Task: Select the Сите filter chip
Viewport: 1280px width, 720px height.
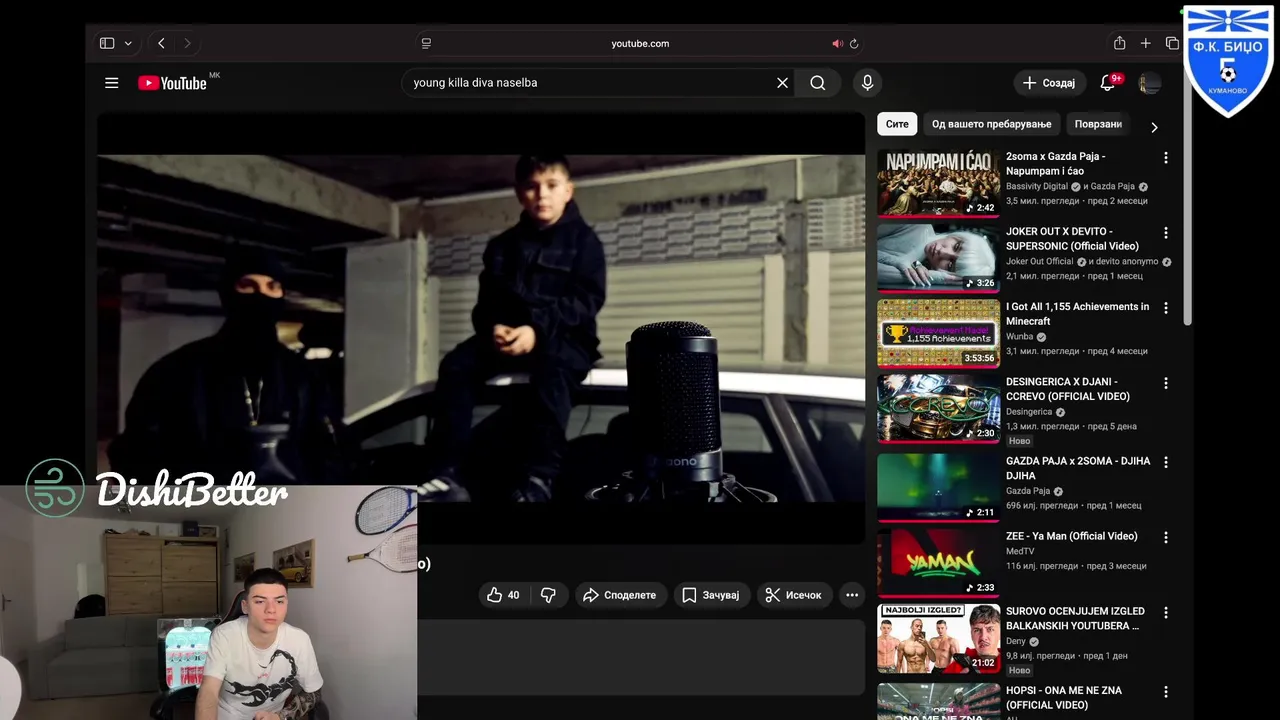Action: pos(897,124)
